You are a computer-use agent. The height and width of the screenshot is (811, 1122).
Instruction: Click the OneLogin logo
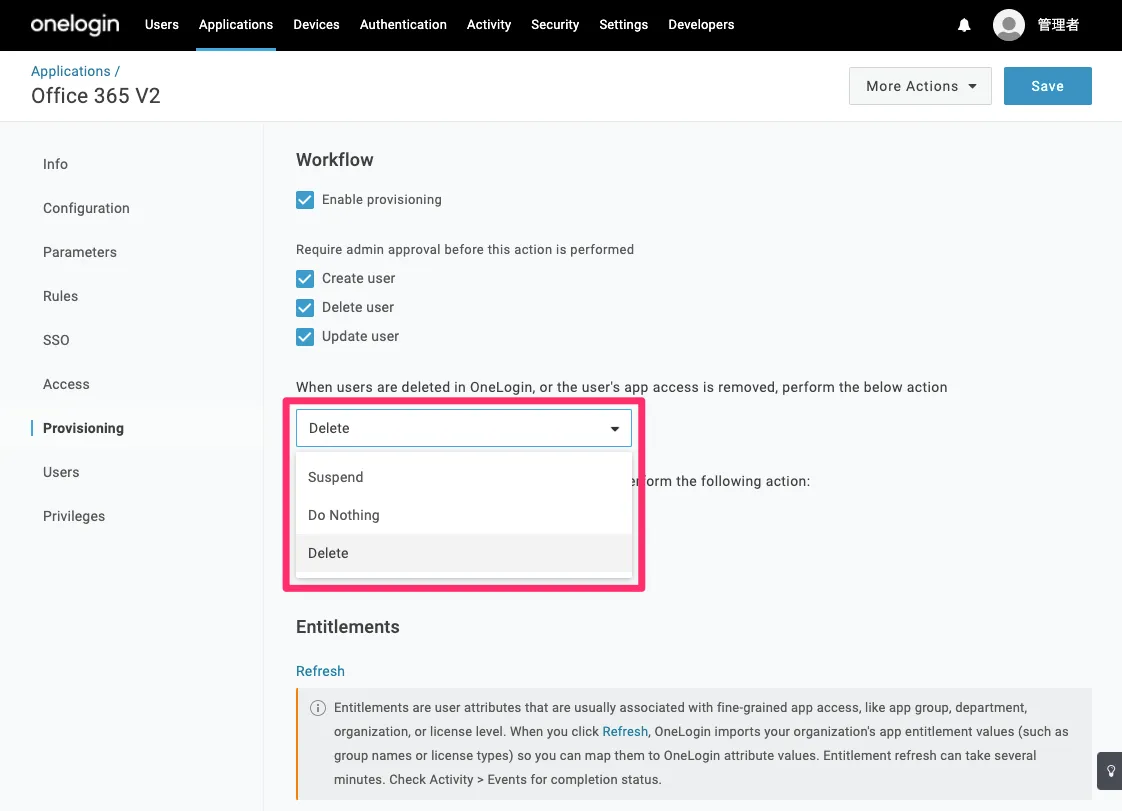(75, 25)
